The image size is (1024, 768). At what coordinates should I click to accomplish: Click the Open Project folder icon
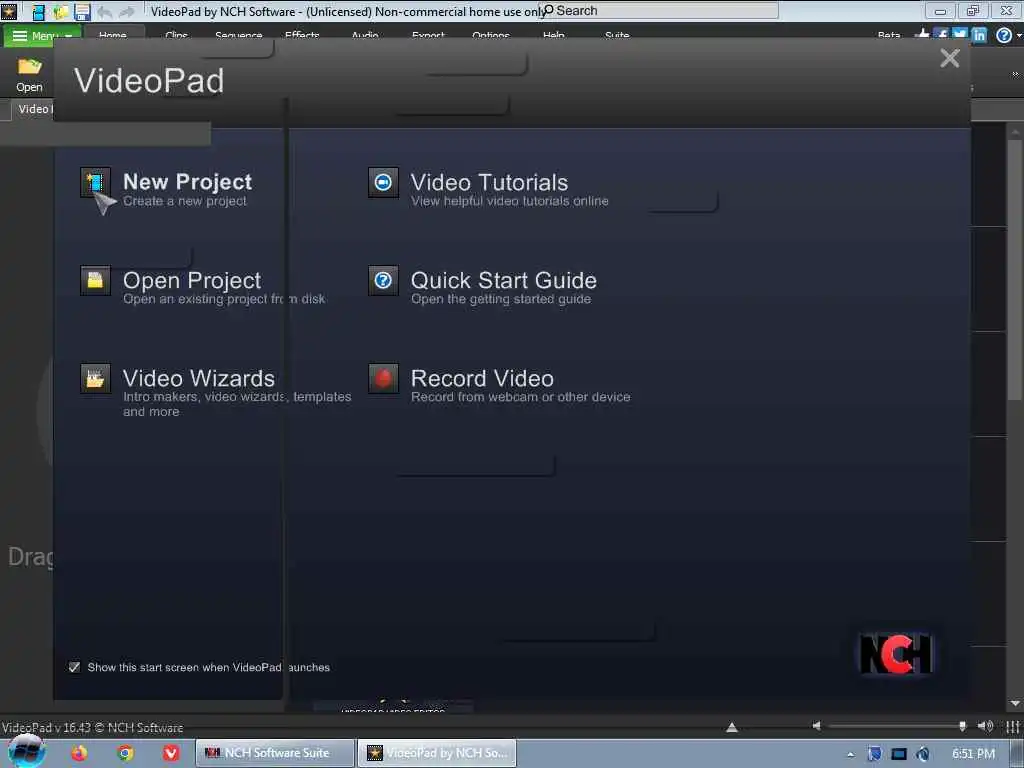tap(95, 280)
